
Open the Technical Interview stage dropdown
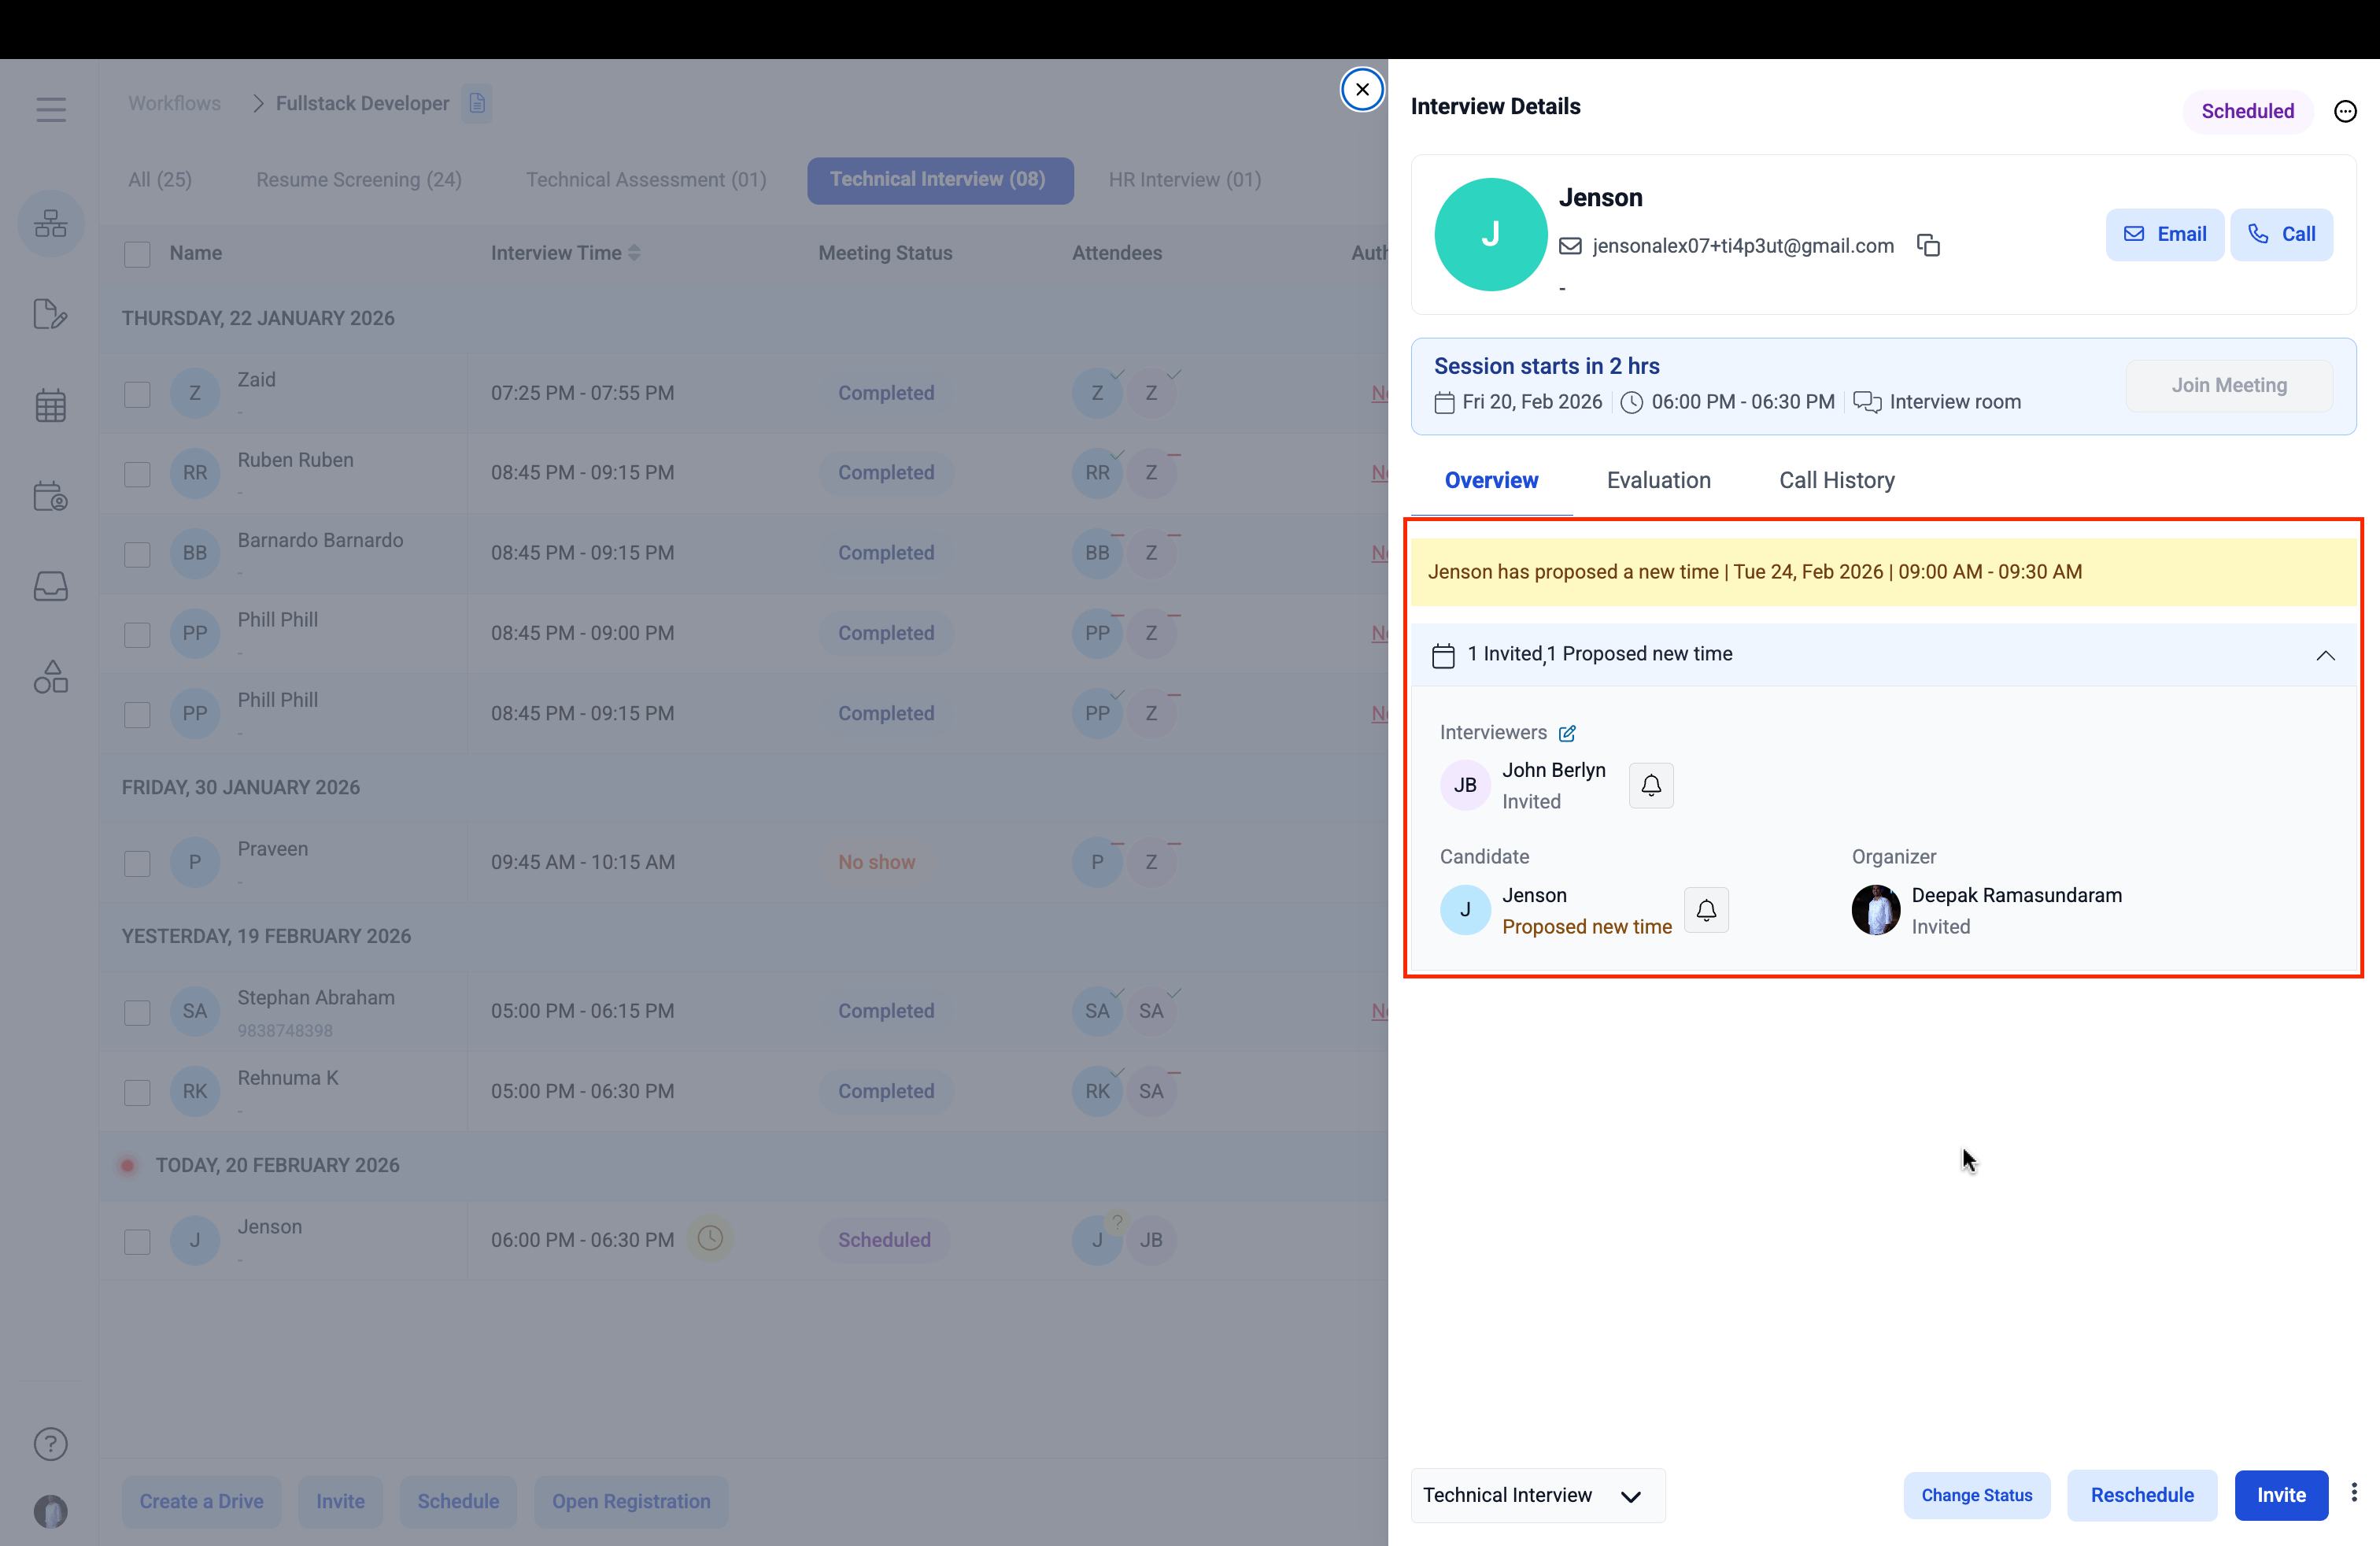pos(1537,1495)
